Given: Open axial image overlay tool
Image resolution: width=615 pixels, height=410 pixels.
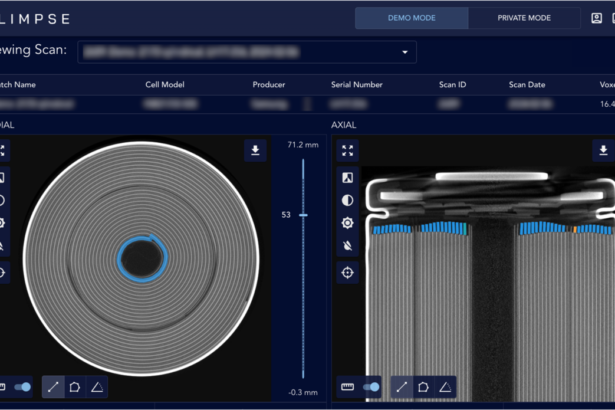Looking at the screenshot, I should [347, 177].
